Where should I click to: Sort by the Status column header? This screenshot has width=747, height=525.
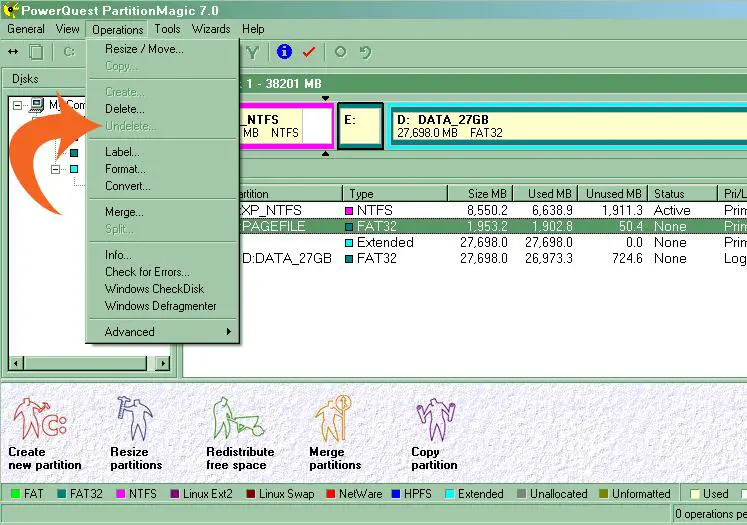click(x=683, y=193)
